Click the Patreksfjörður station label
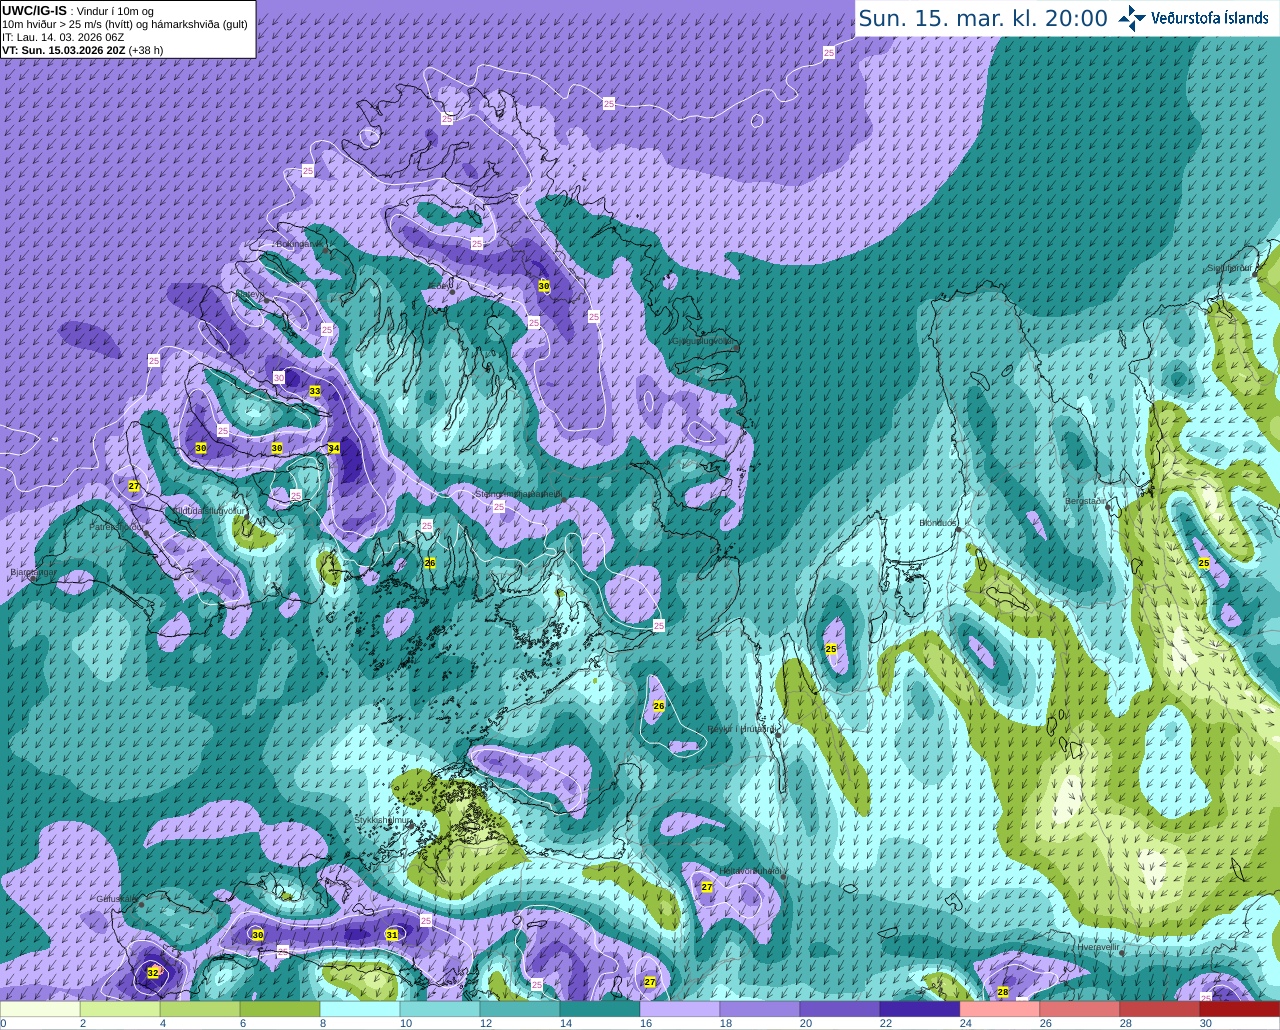 tap(116, 526)
